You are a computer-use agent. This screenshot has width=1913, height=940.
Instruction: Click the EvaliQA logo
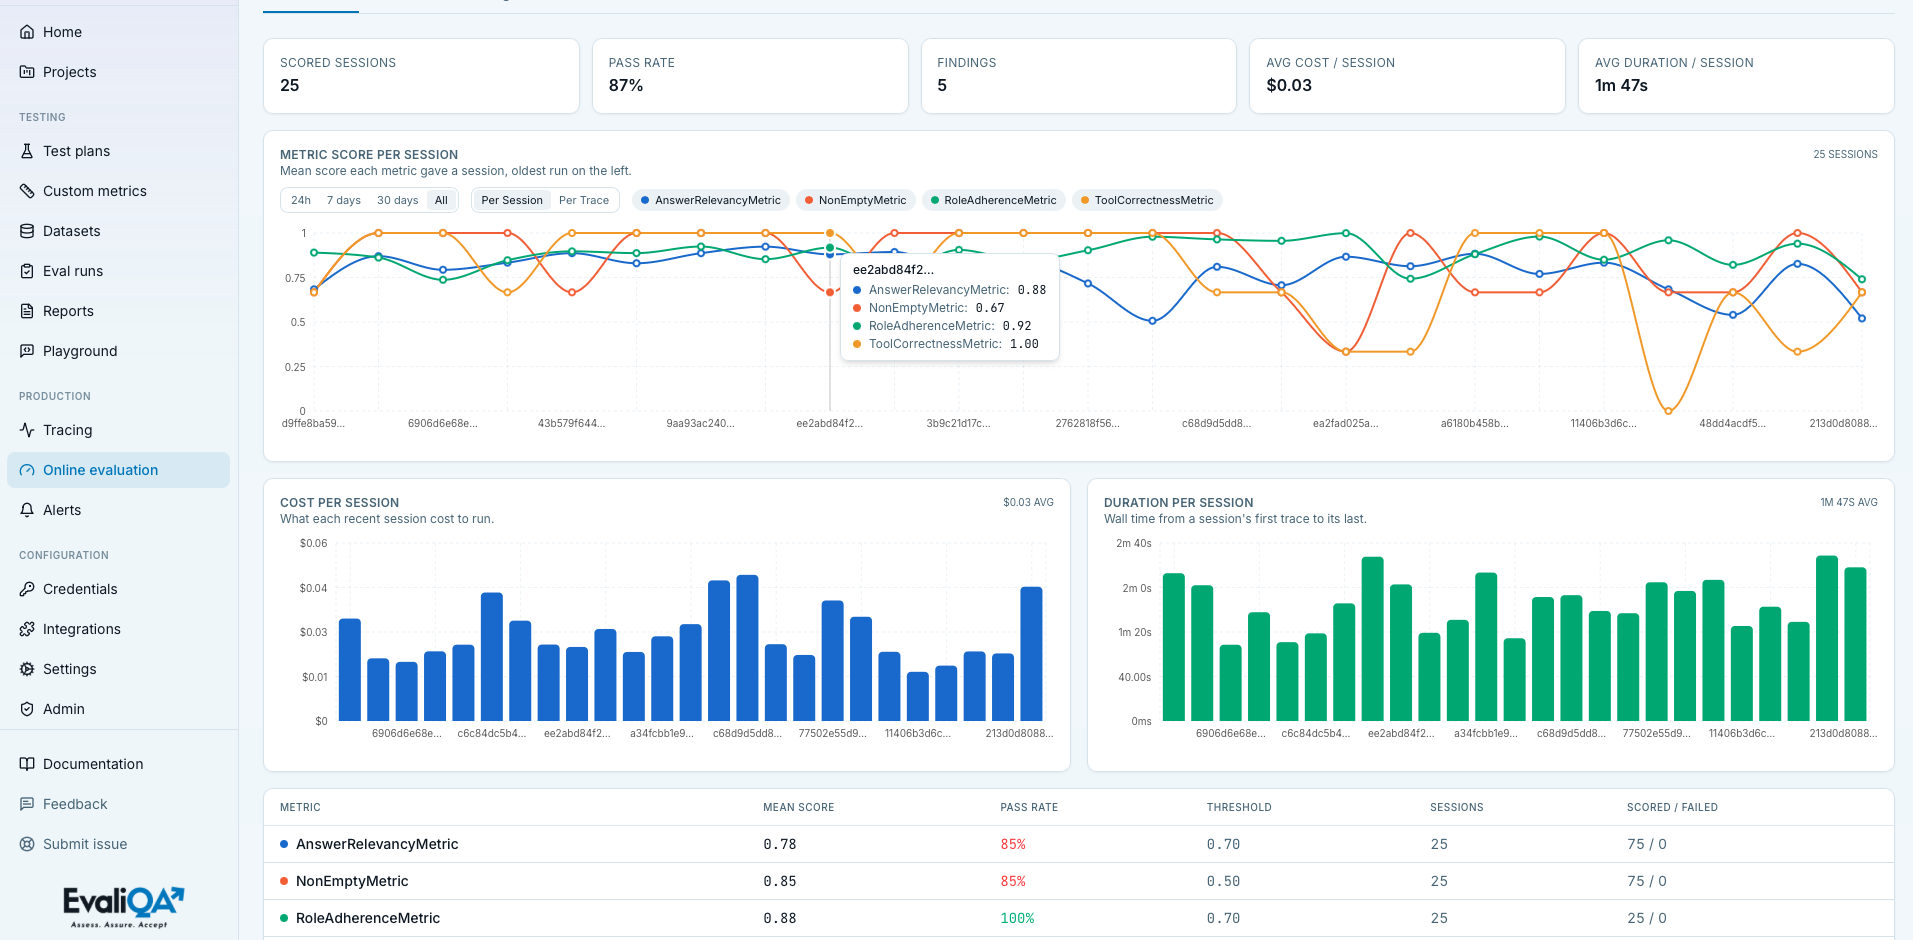pos(123,906)
